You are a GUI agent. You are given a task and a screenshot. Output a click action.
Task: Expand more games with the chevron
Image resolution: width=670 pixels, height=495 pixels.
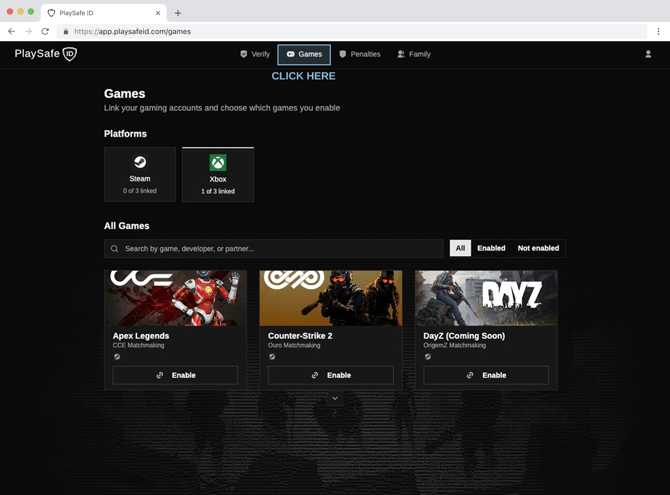(x=335, y=398)
